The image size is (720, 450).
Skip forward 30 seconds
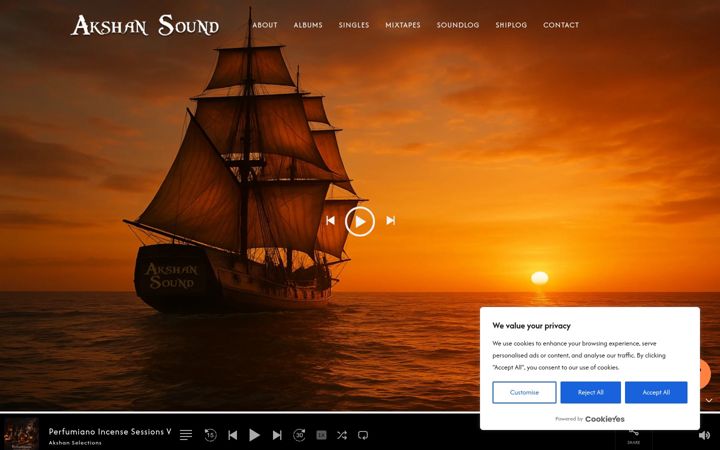299,435
